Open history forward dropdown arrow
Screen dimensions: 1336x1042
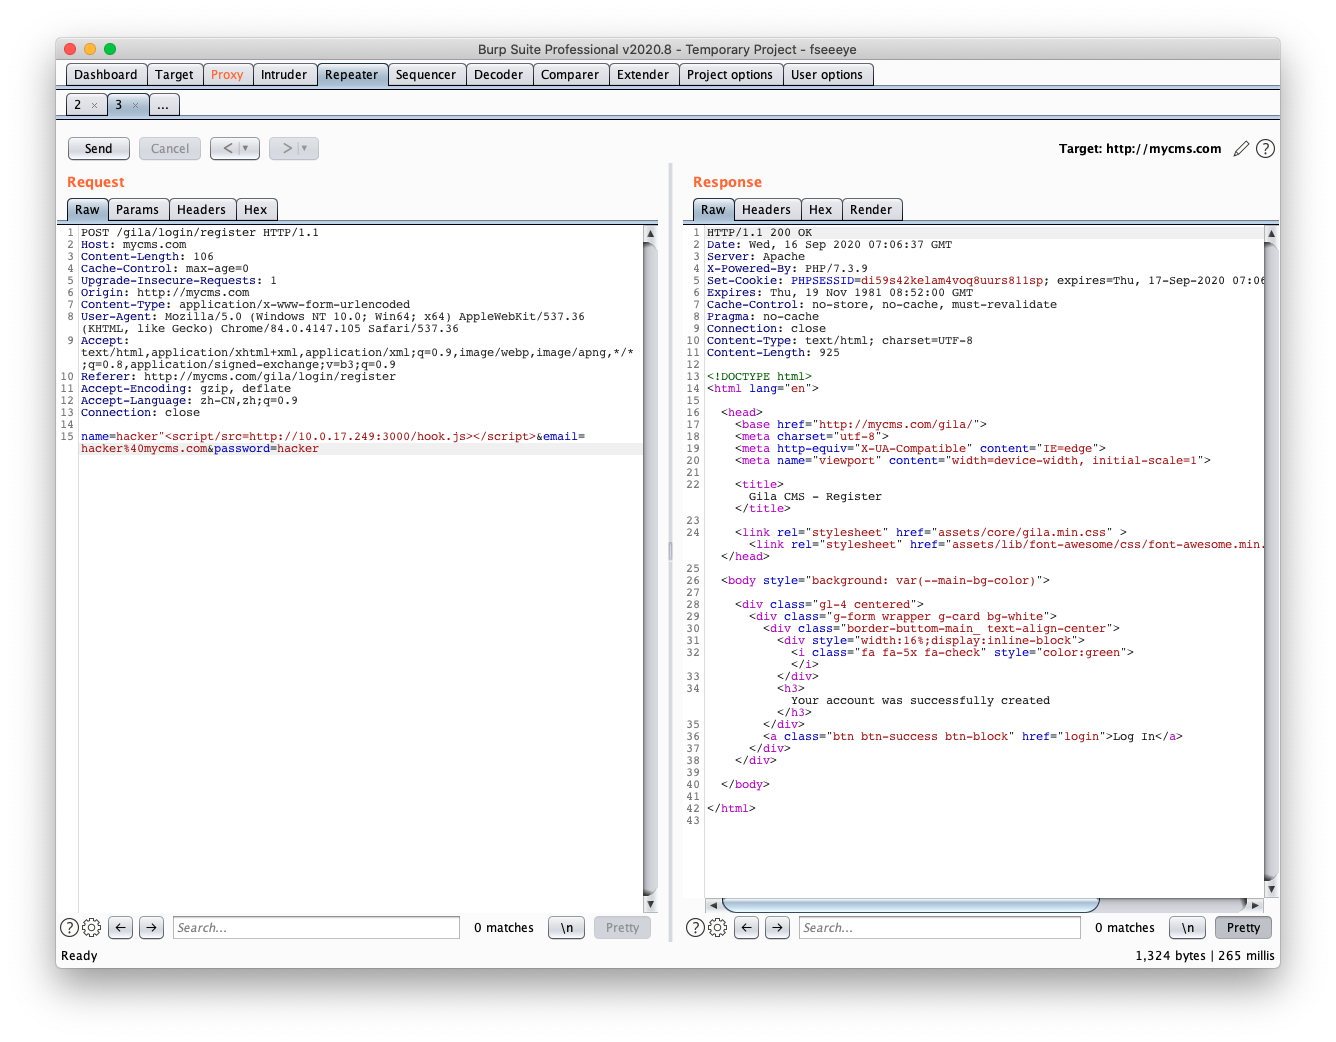[305, 148]
